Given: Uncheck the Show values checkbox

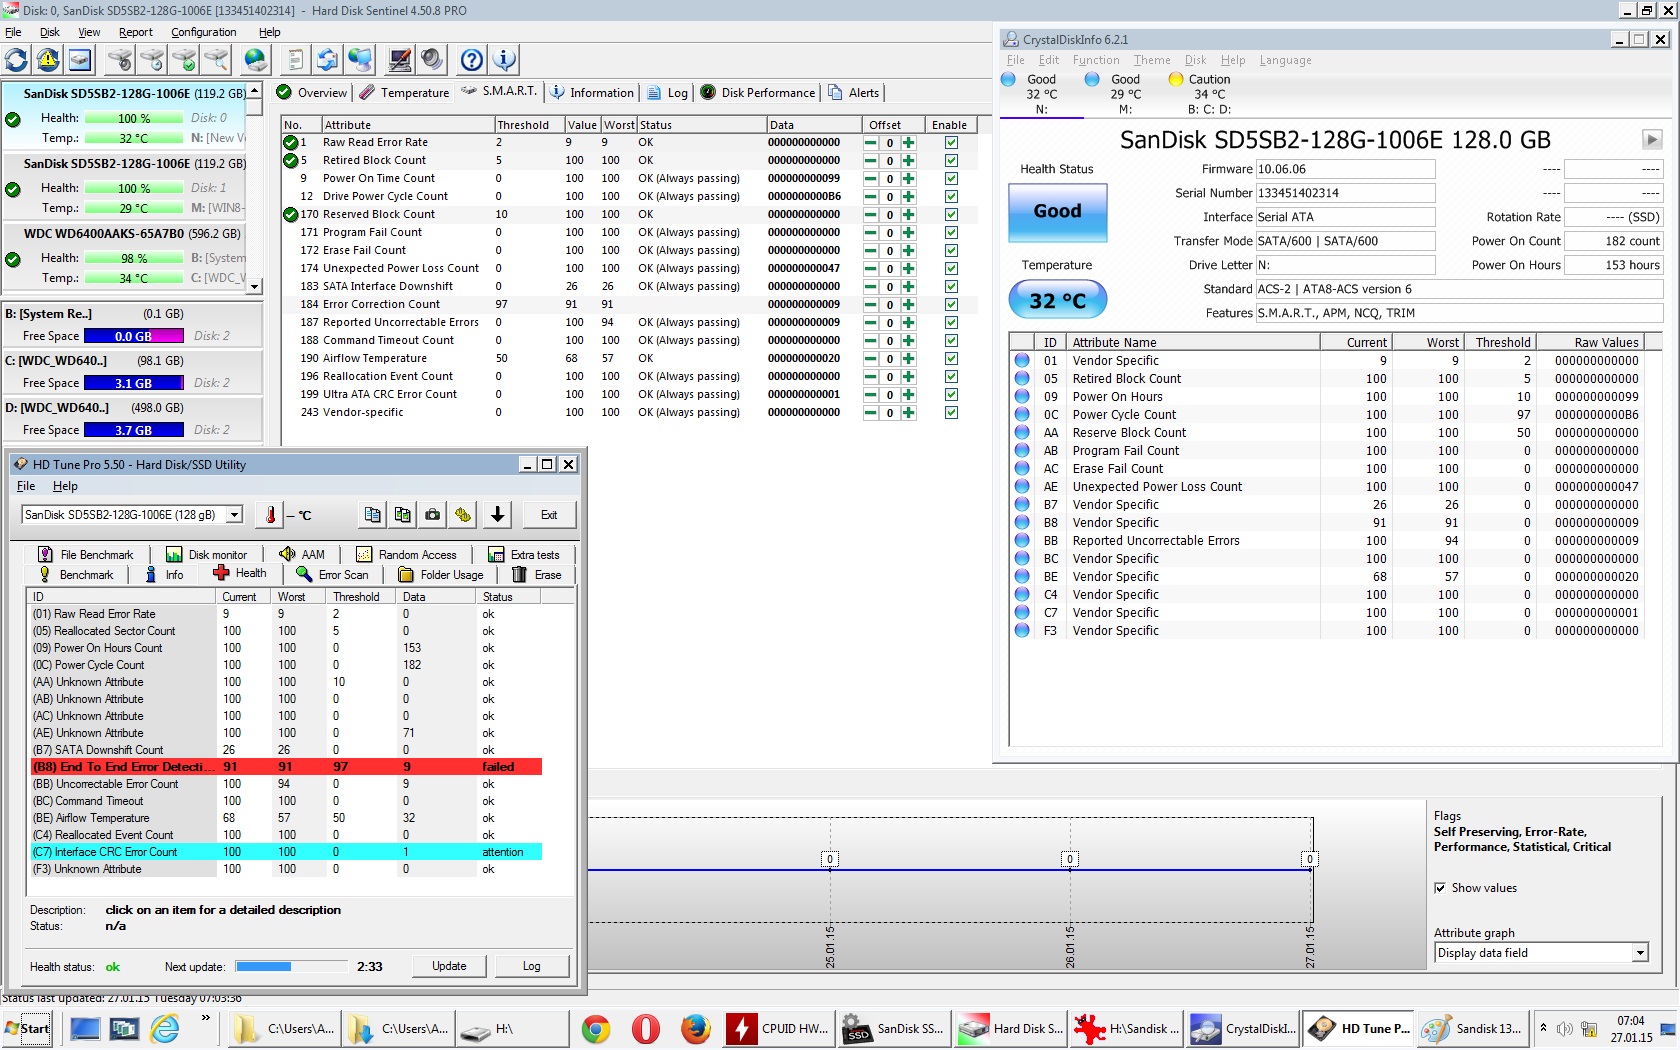Looking at the screenshot, I should click(x=1440, y=888).
